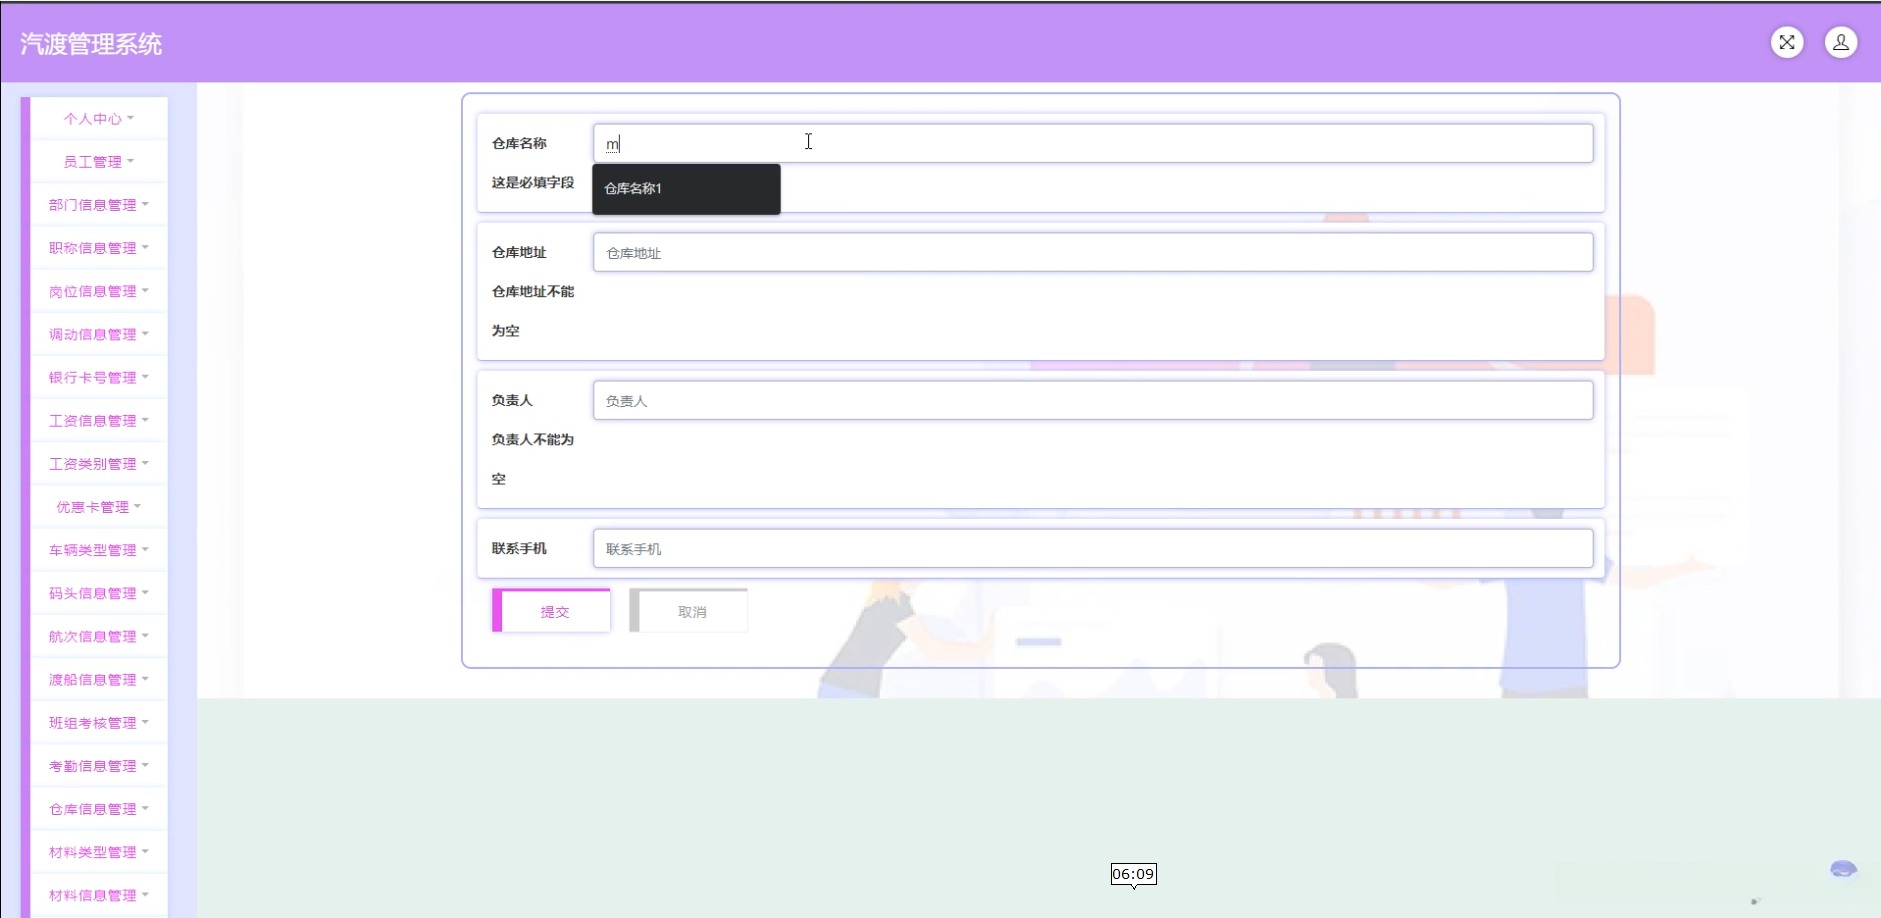Open the user profile icon
Viewport: 1881px width, 918px height.
[1841, 42]
